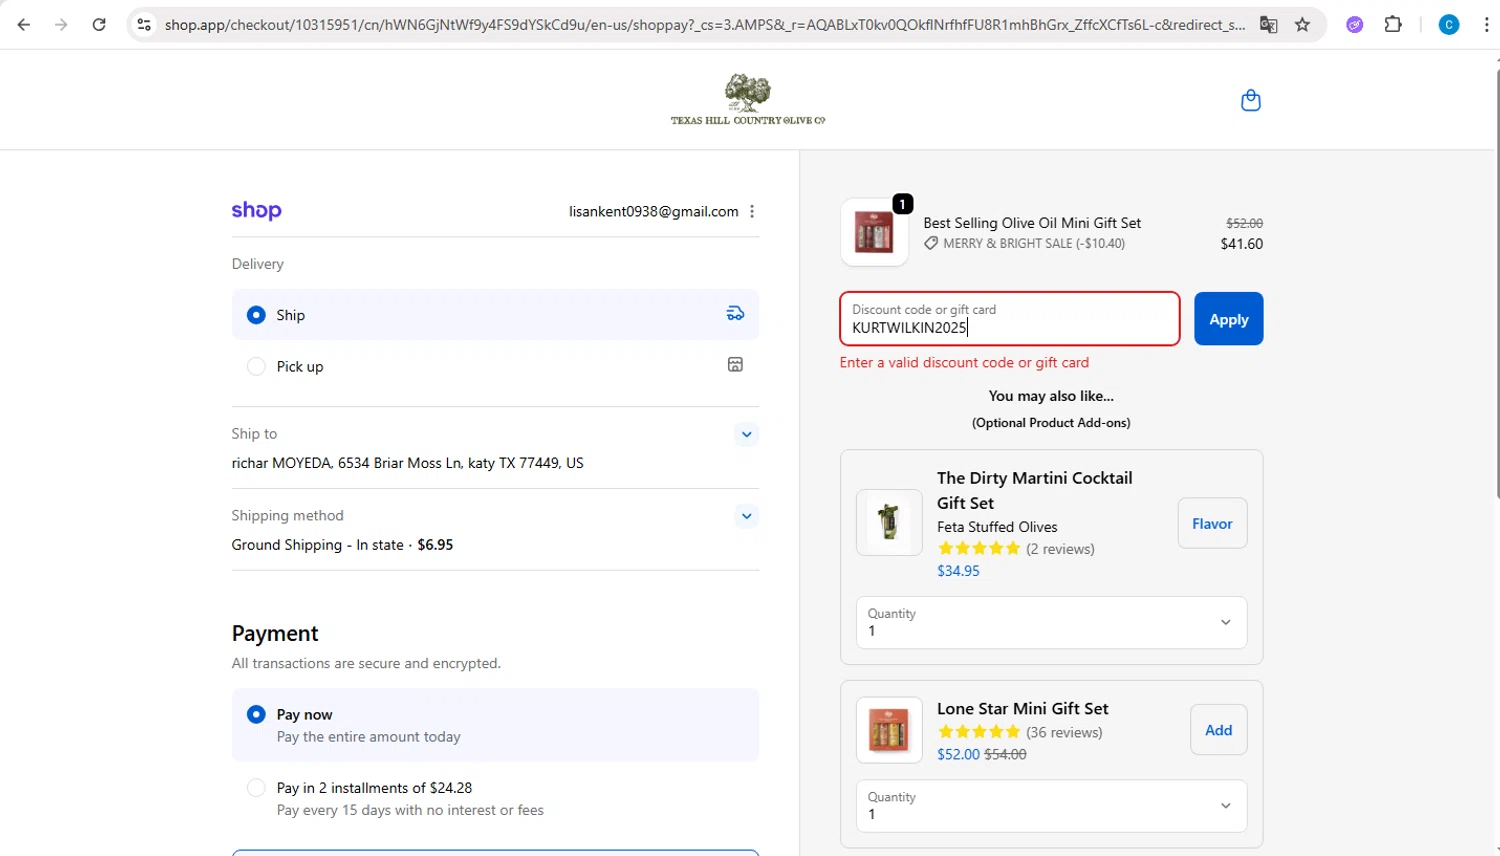Click the Shop logo
This screenshot has height=856, width=1500.
coord(257,210)
